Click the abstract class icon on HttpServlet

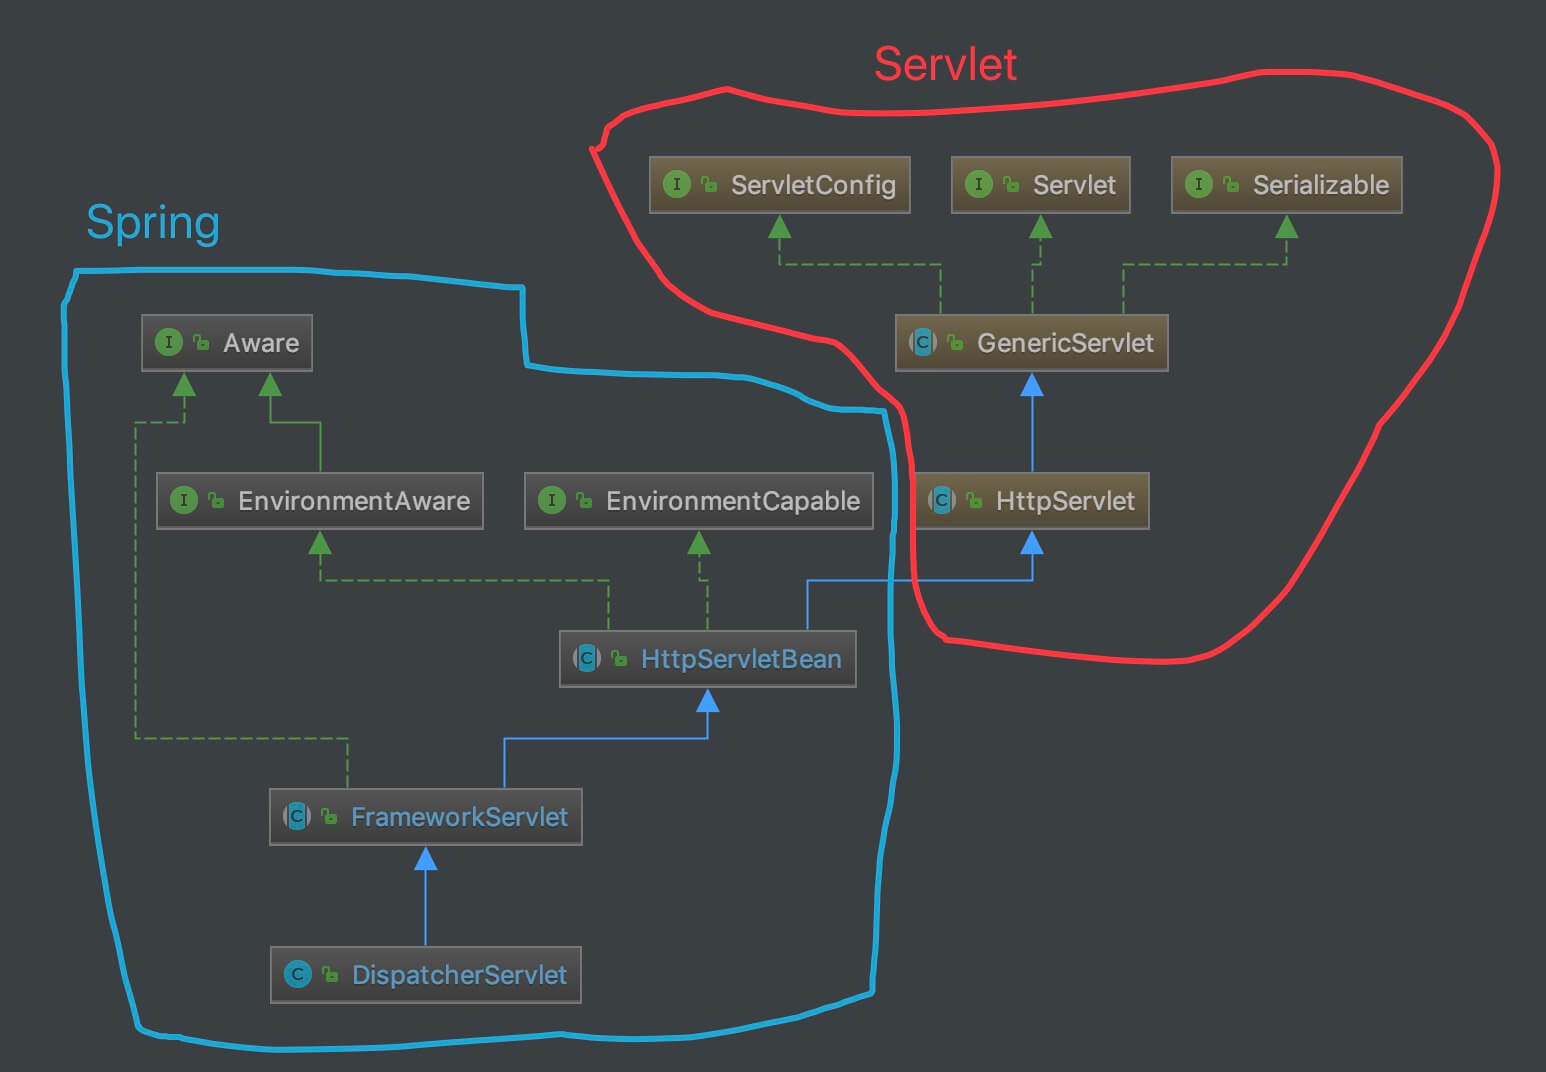point(941,500)
